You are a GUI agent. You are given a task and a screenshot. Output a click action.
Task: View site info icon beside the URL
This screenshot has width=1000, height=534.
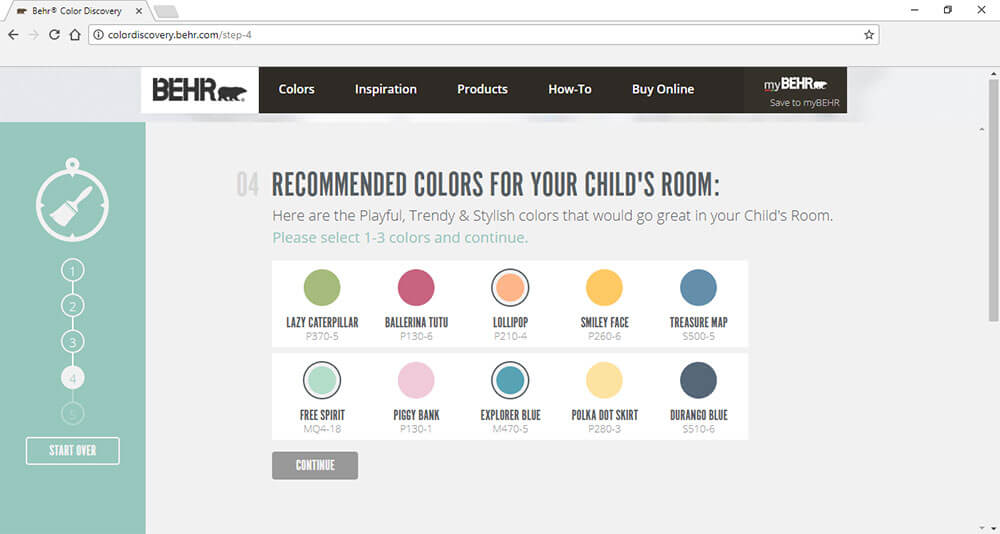[x=98, y=35]
